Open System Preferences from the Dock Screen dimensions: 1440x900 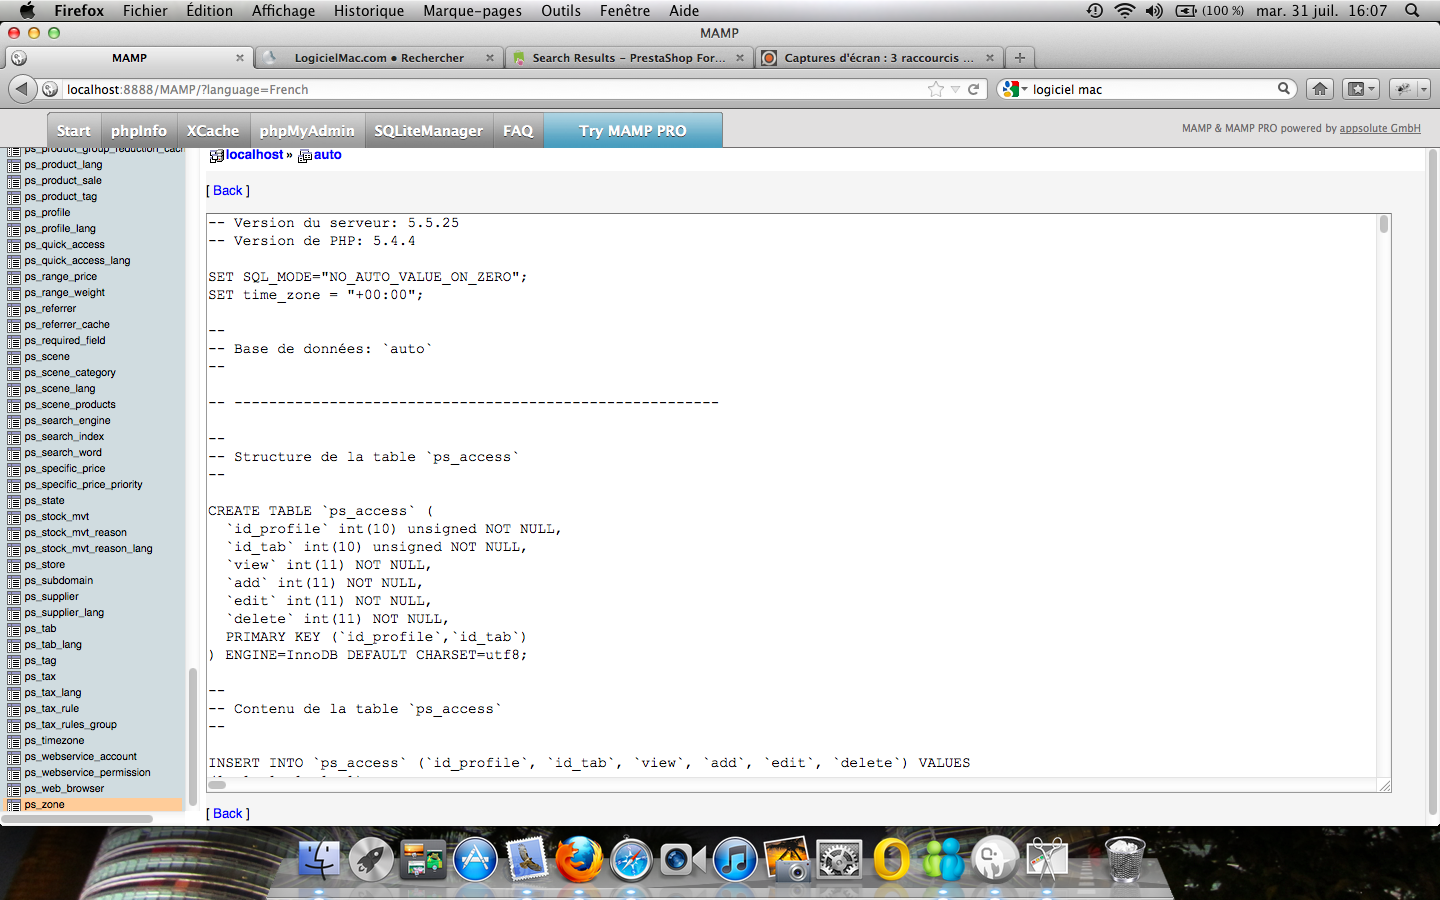point(839,859)
